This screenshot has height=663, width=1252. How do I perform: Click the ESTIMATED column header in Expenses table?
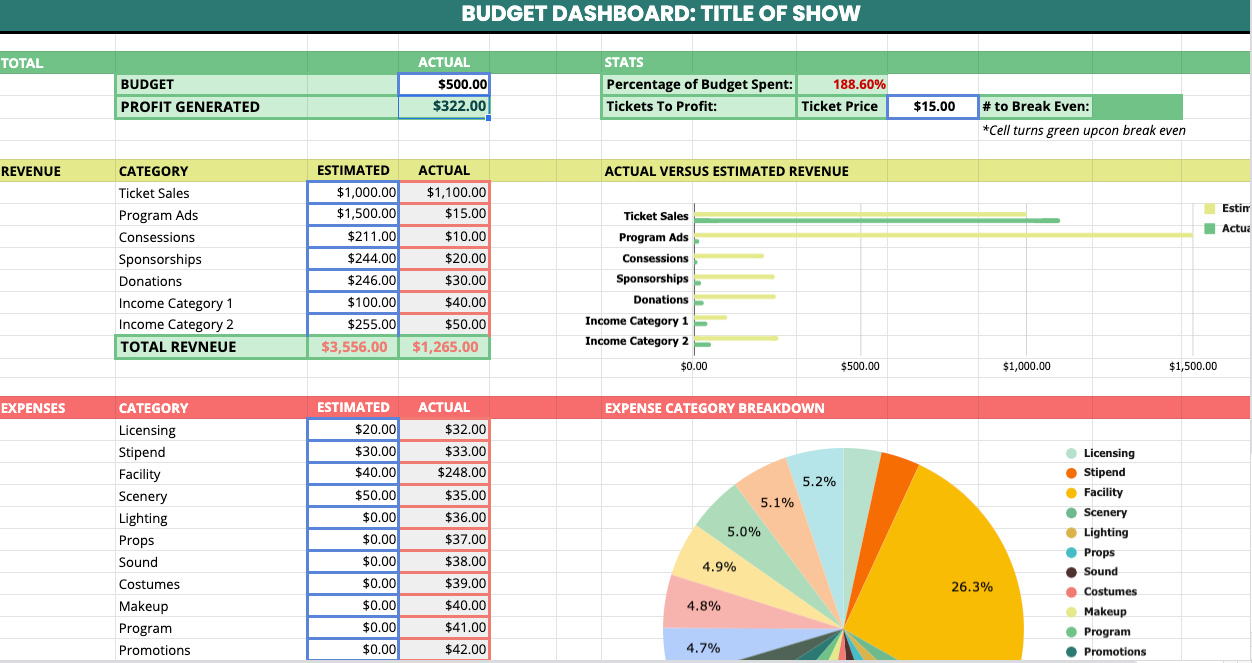[353, 408]
